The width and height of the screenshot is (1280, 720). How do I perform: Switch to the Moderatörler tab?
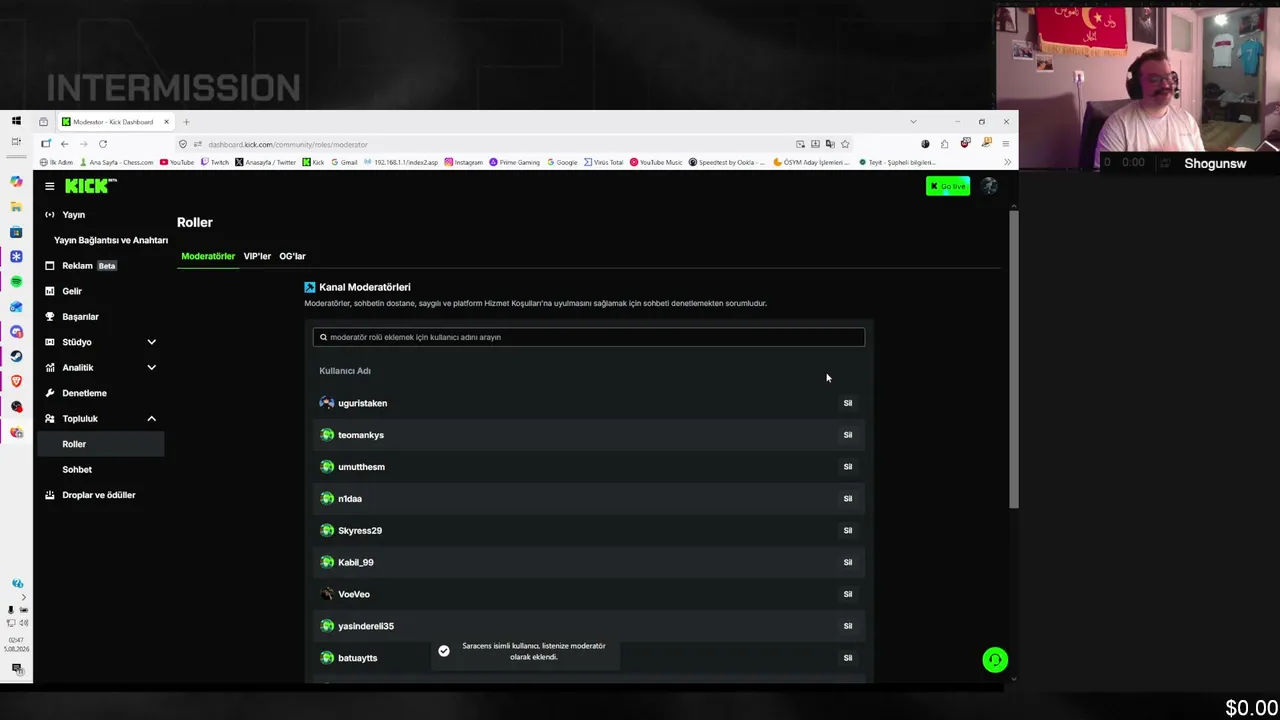pos(208,256)
